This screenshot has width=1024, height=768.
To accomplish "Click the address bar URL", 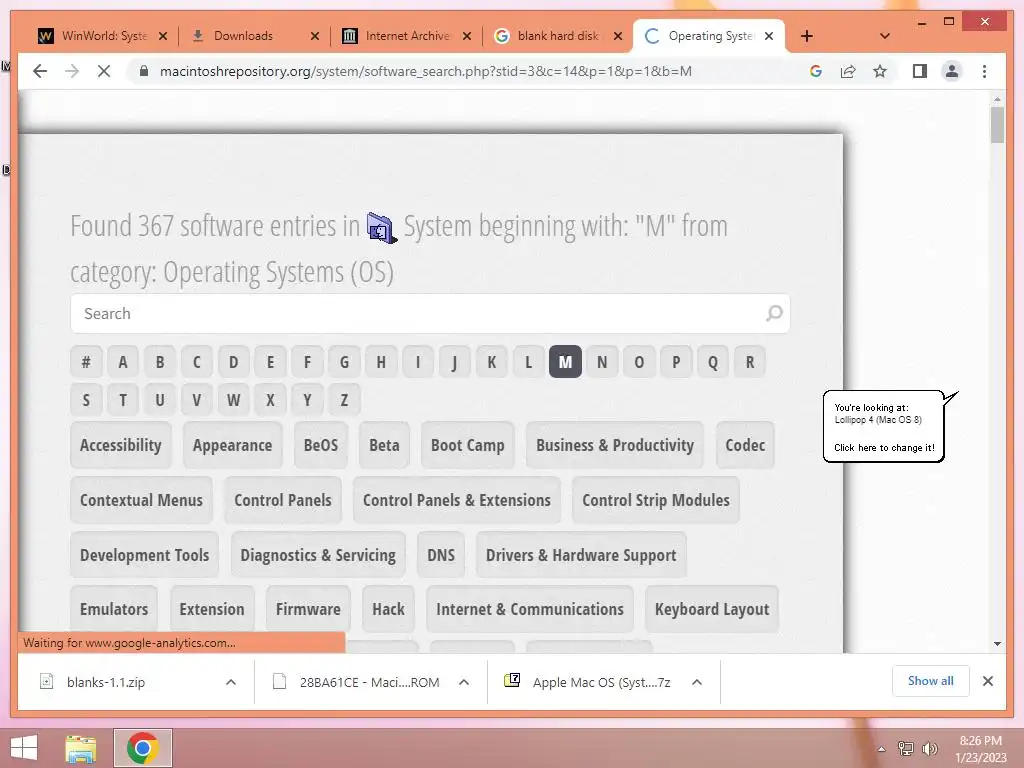I will tap(426, 71).
